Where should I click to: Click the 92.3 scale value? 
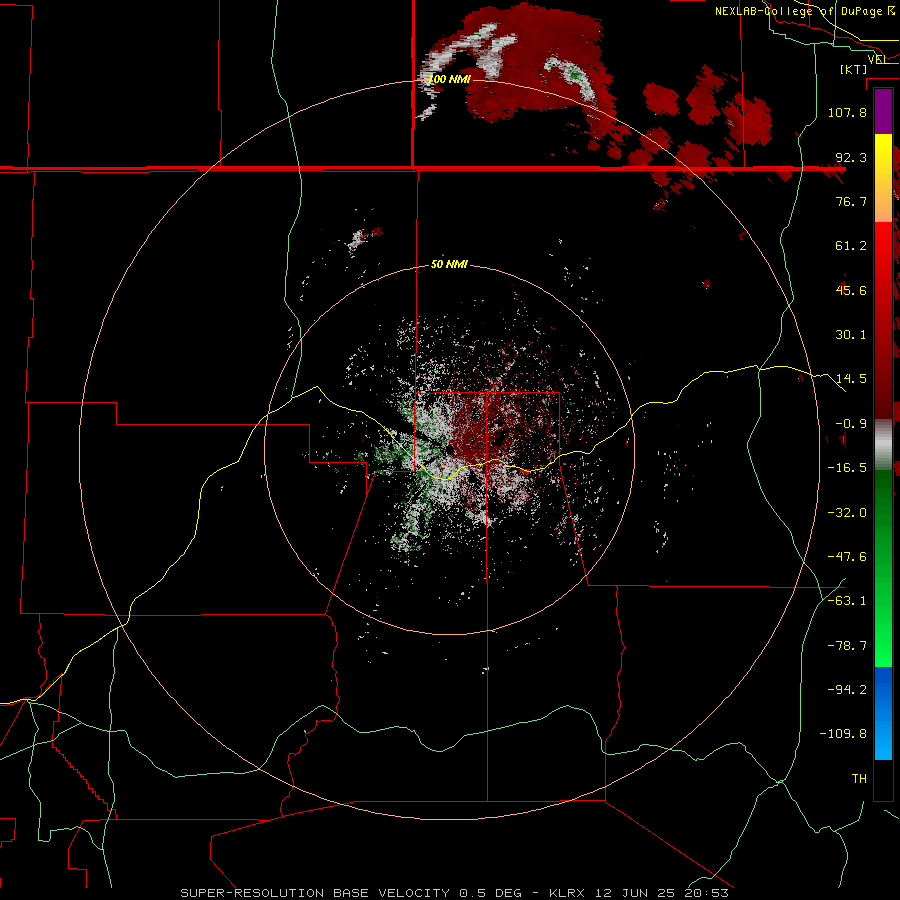851,157
